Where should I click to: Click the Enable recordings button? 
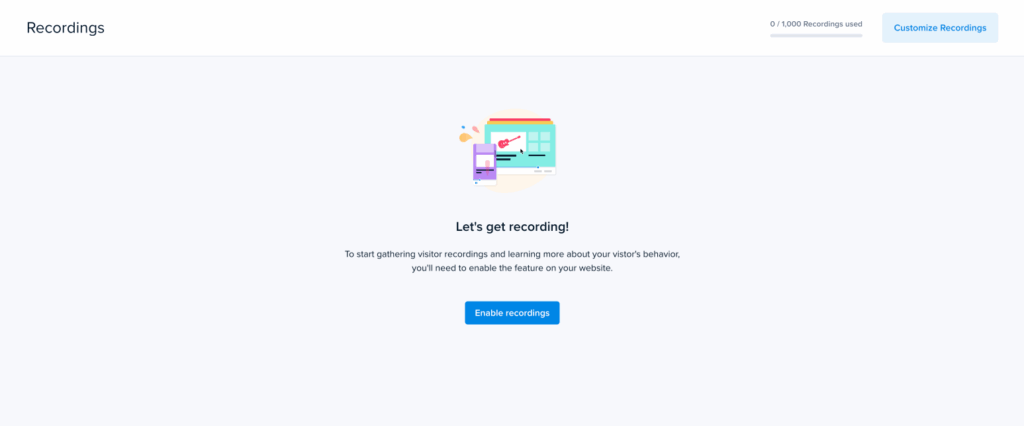point(512,313)
